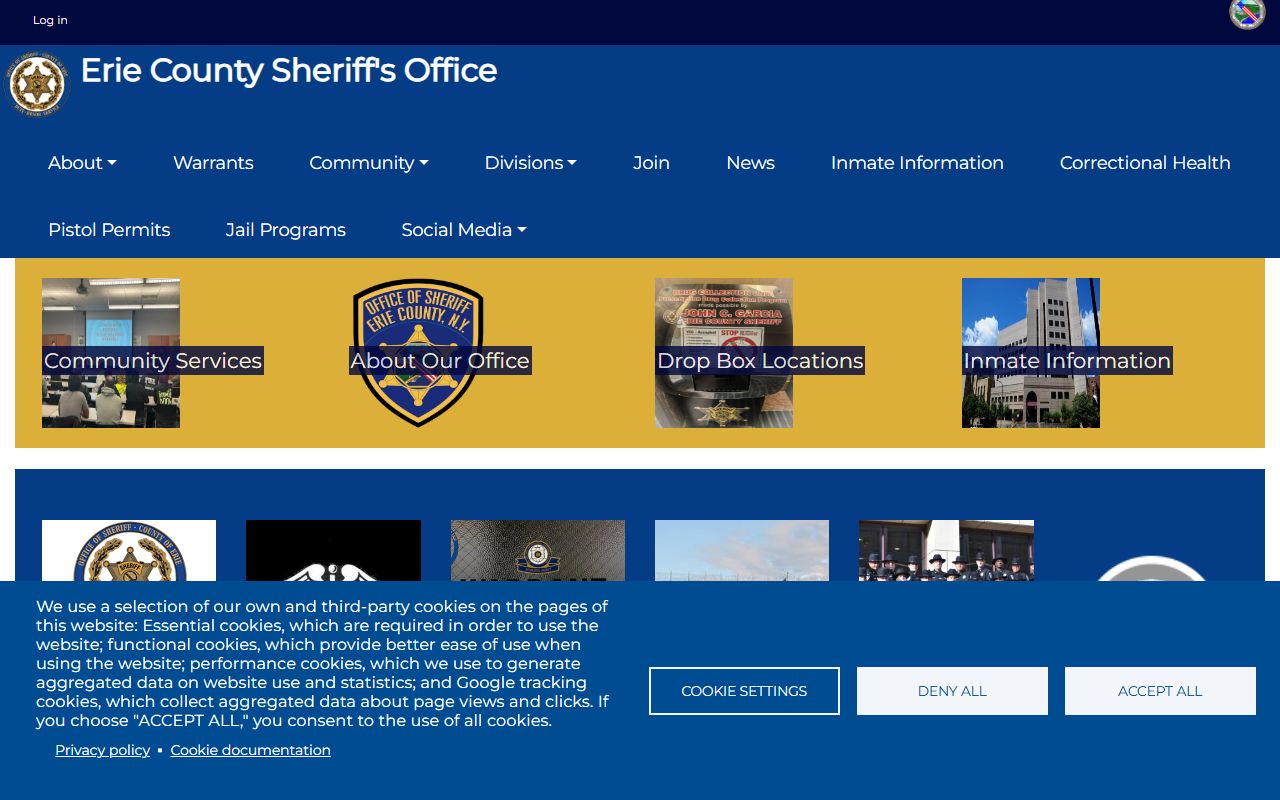The image size is (1280, 800).
Task: Click the Accept All cookies button
Action: click(1160, 691)
